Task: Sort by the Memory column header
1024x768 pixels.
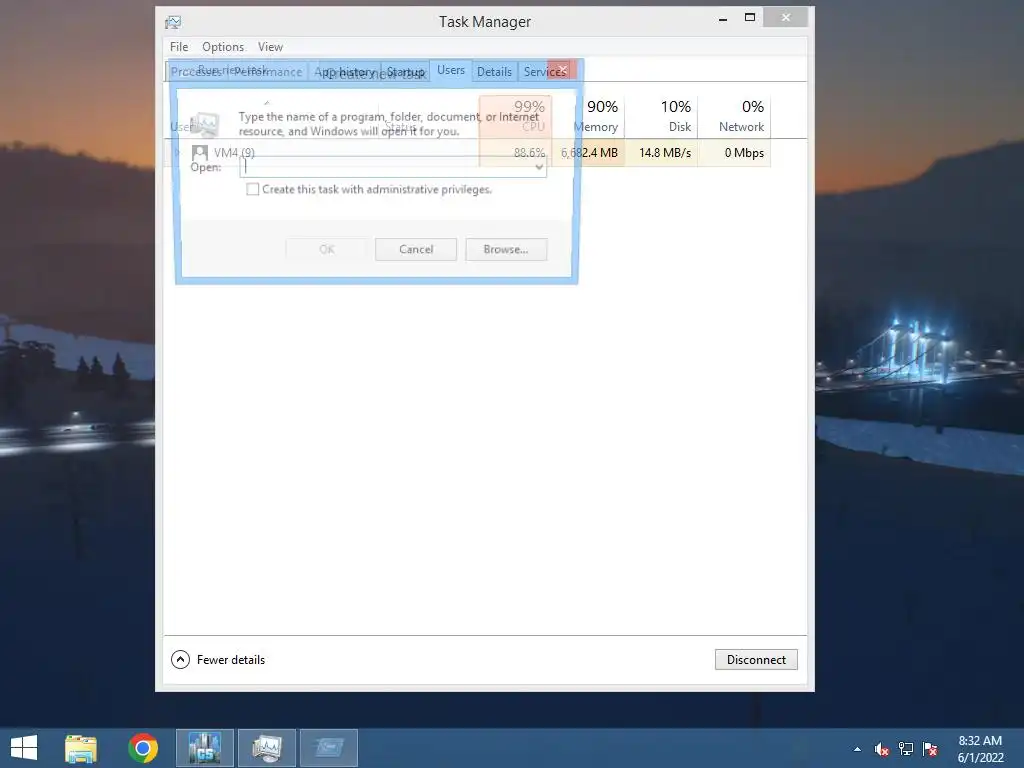Action: (x=596, y=116)
